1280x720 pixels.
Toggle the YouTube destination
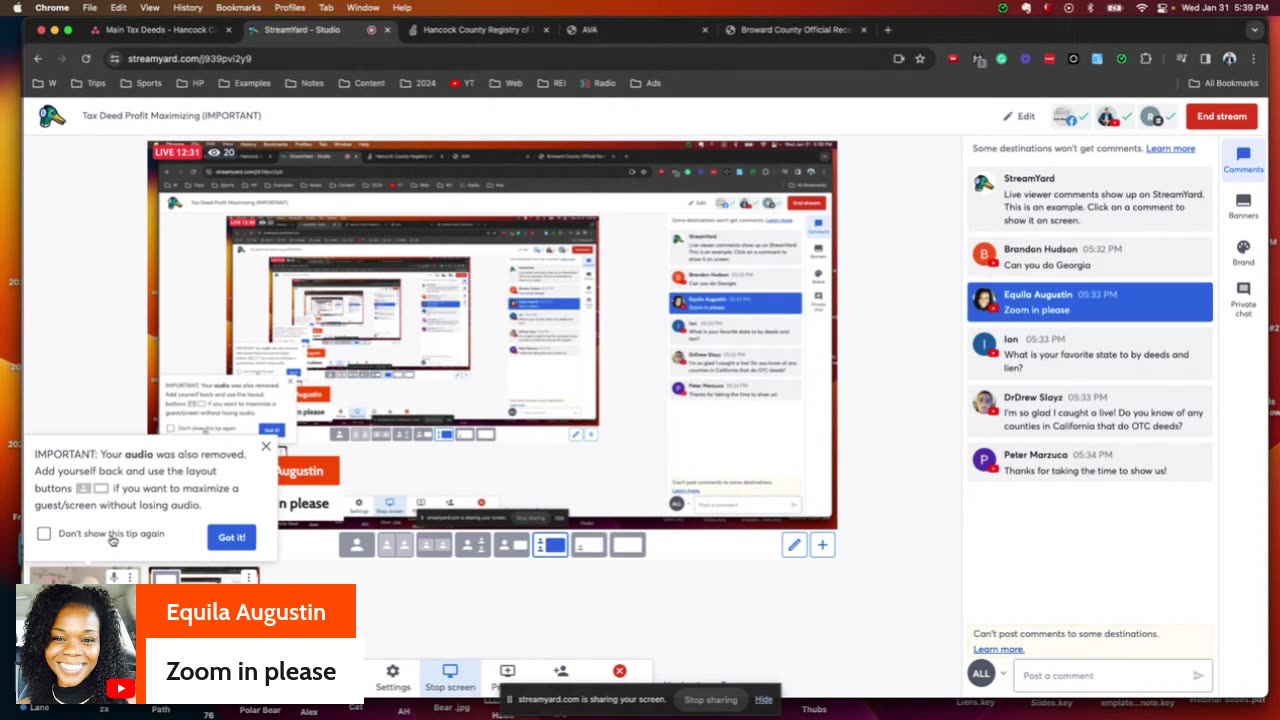(x=1112, y=117)
